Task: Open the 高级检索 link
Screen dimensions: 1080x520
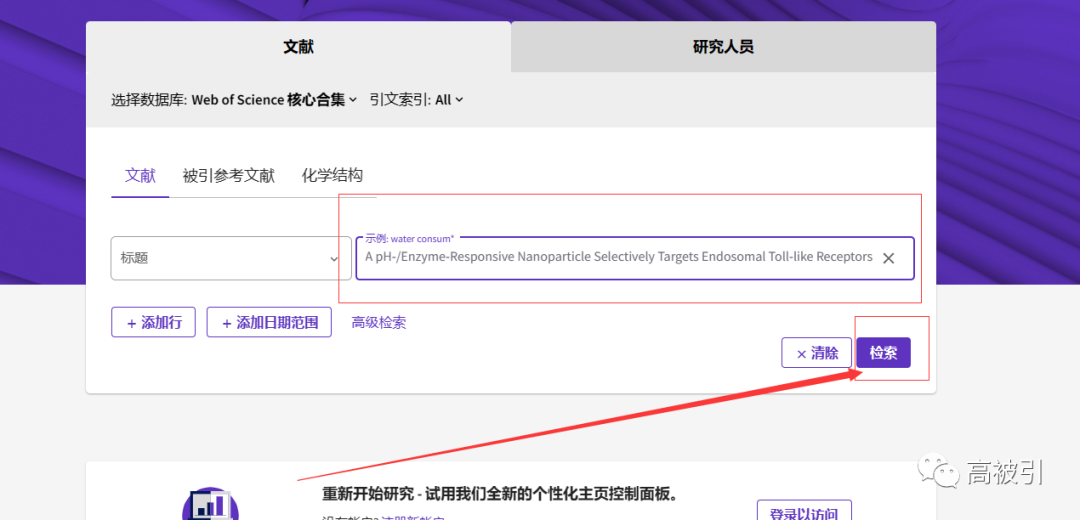Action: [x=379, y=322]
